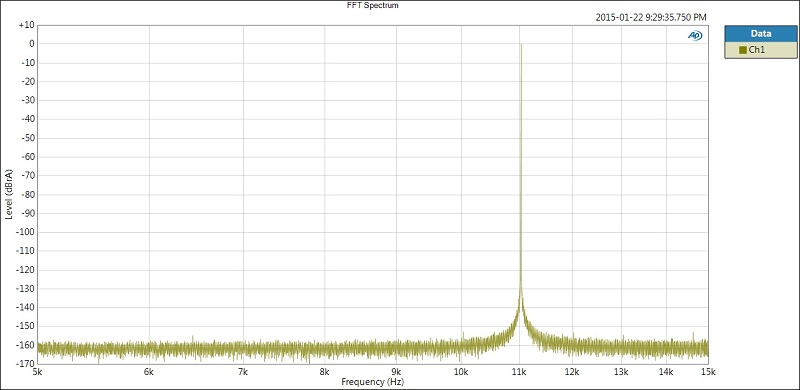
Task: Click the 6k frequency axis tick label
Action: (x=149, y=372)
